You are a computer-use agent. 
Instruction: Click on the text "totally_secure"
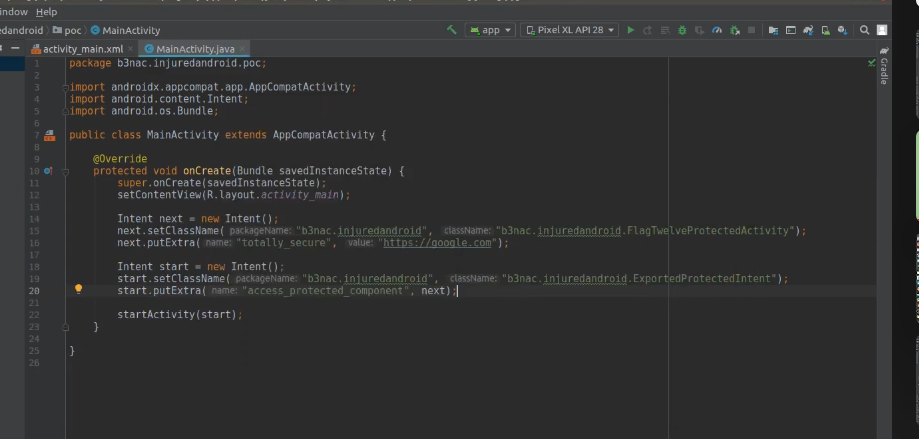[286, 243]
